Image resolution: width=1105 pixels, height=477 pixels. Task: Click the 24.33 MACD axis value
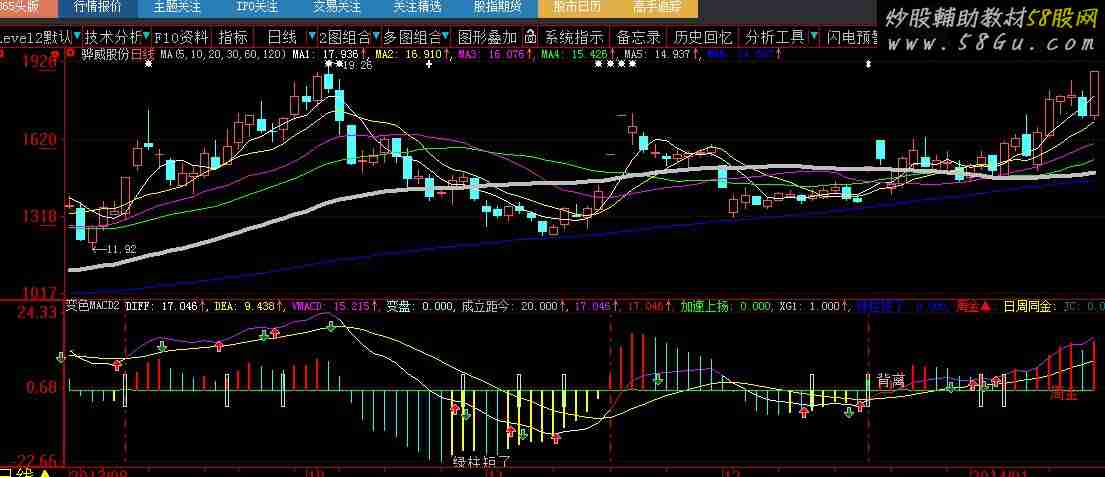[38, 312]
